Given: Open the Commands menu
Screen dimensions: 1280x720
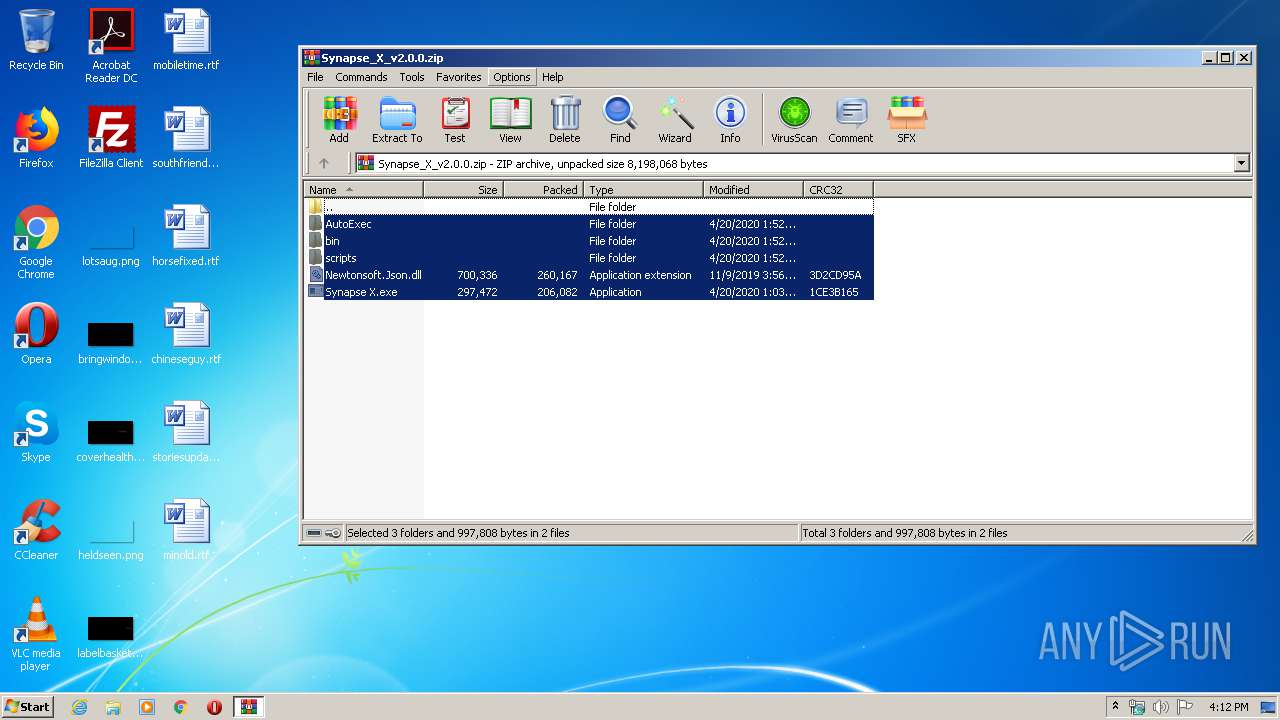Looking at the screenshot, I should tap(361, 77).
